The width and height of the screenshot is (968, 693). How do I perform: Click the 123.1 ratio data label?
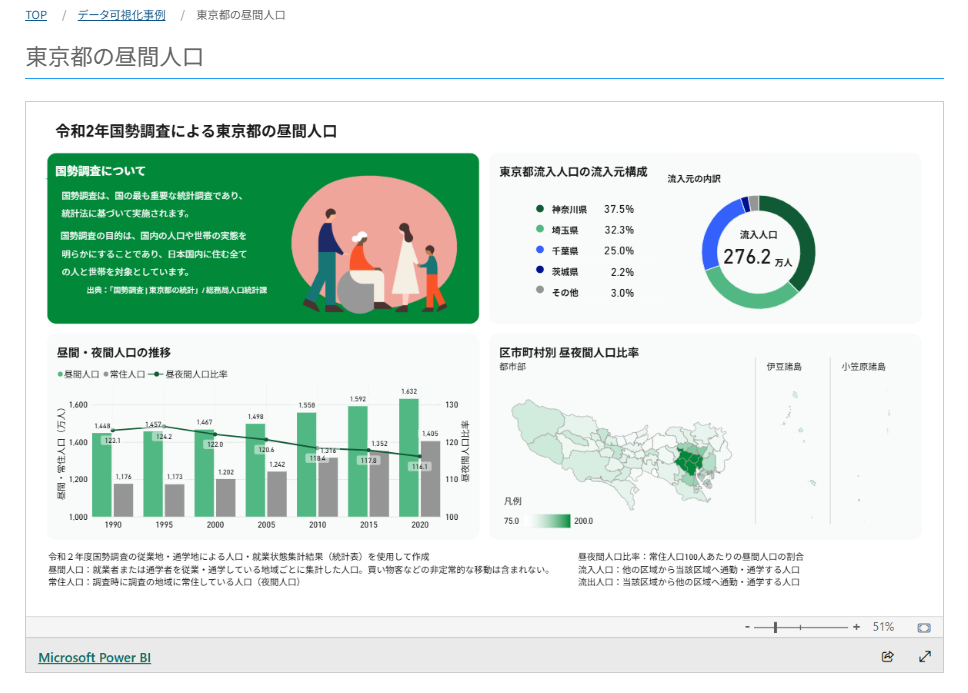[112, 441]
